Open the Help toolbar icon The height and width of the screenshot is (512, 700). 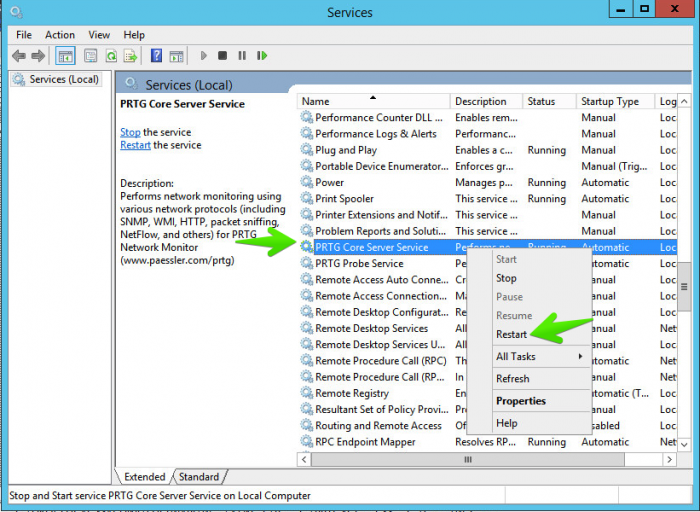pyautogui.click(x=156, y=56)
